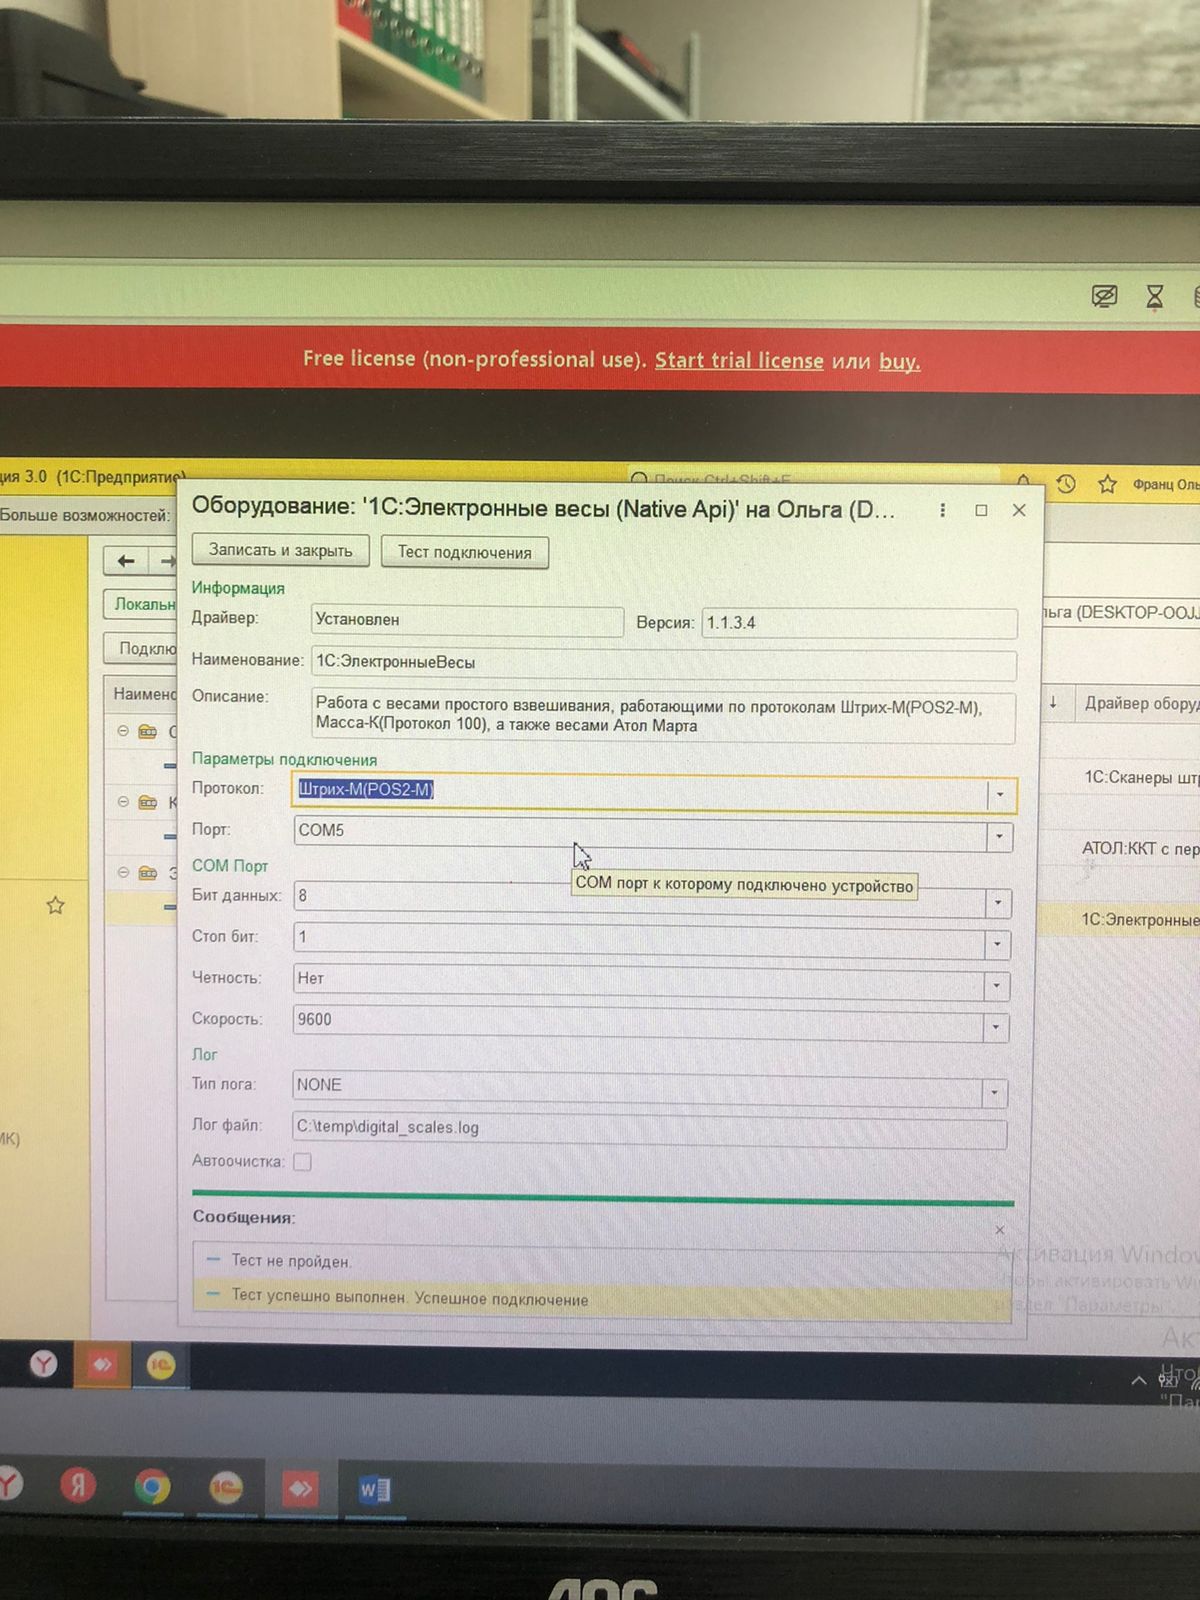Open the Порт COM5 dropdown
1200x1600 pixels.
click(x=998, y=837)
